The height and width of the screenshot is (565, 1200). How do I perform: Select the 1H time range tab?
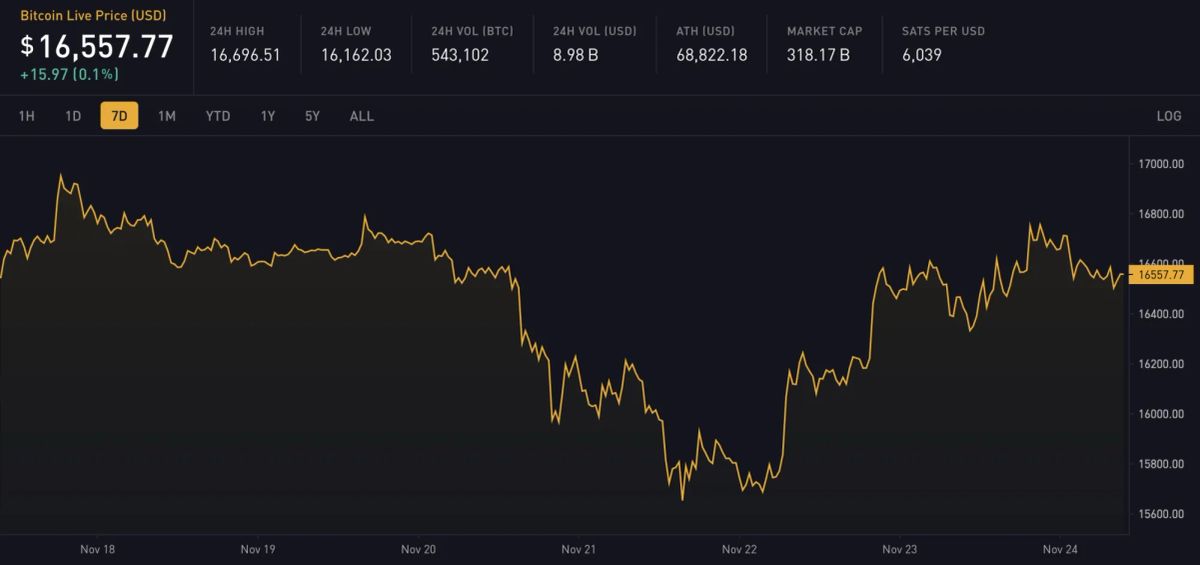[x=27, y=116]
